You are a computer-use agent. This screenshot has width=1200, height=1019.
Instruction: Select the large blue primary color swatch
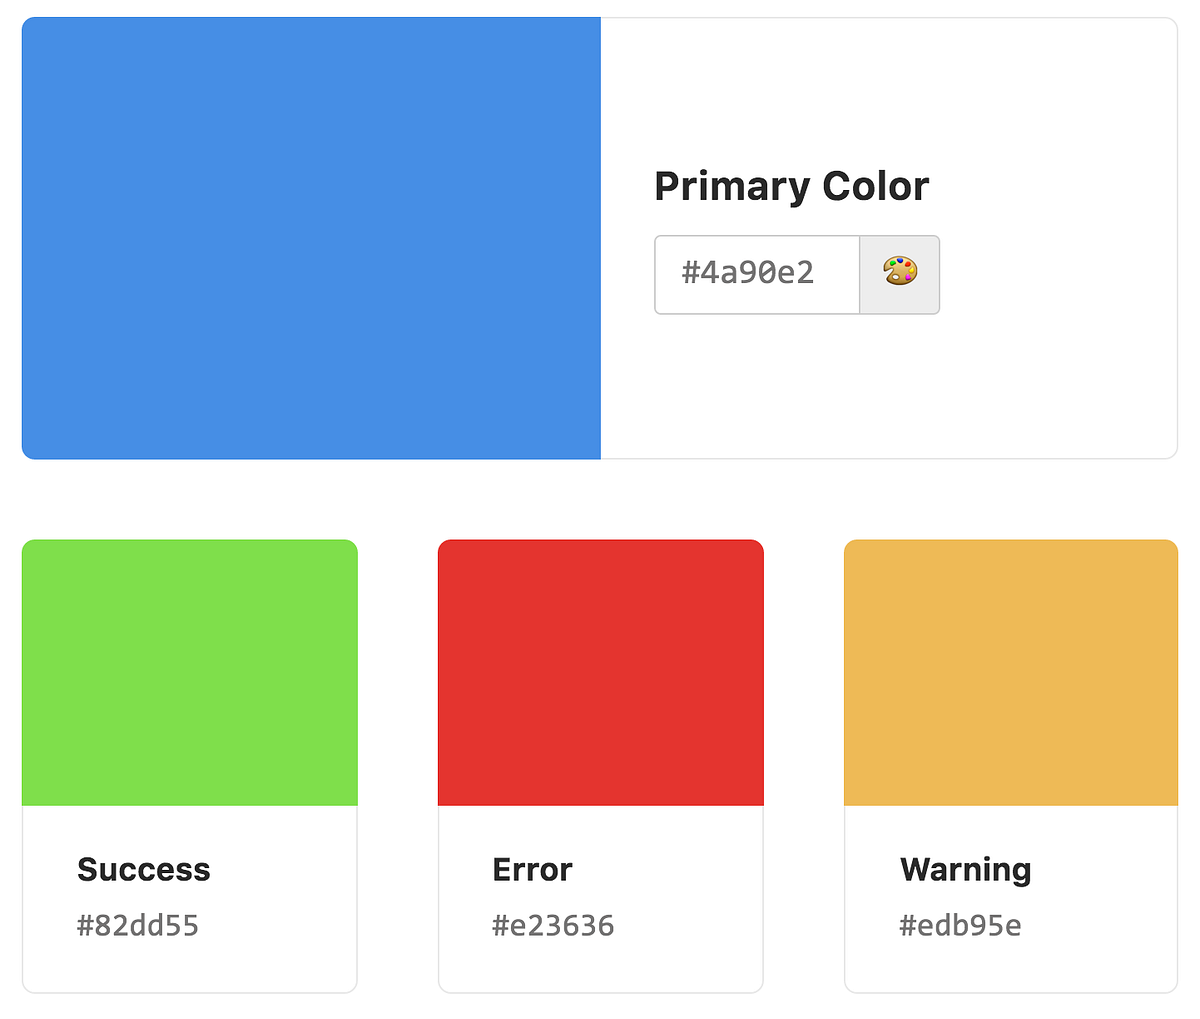310,237
